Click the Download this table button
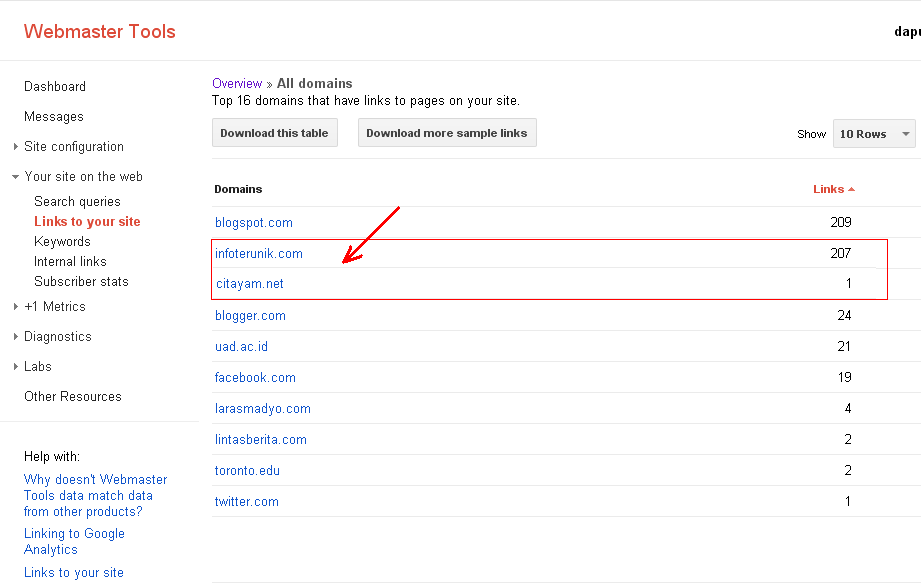This screenshot has width=921, height=583. click(x=274, y=133)
